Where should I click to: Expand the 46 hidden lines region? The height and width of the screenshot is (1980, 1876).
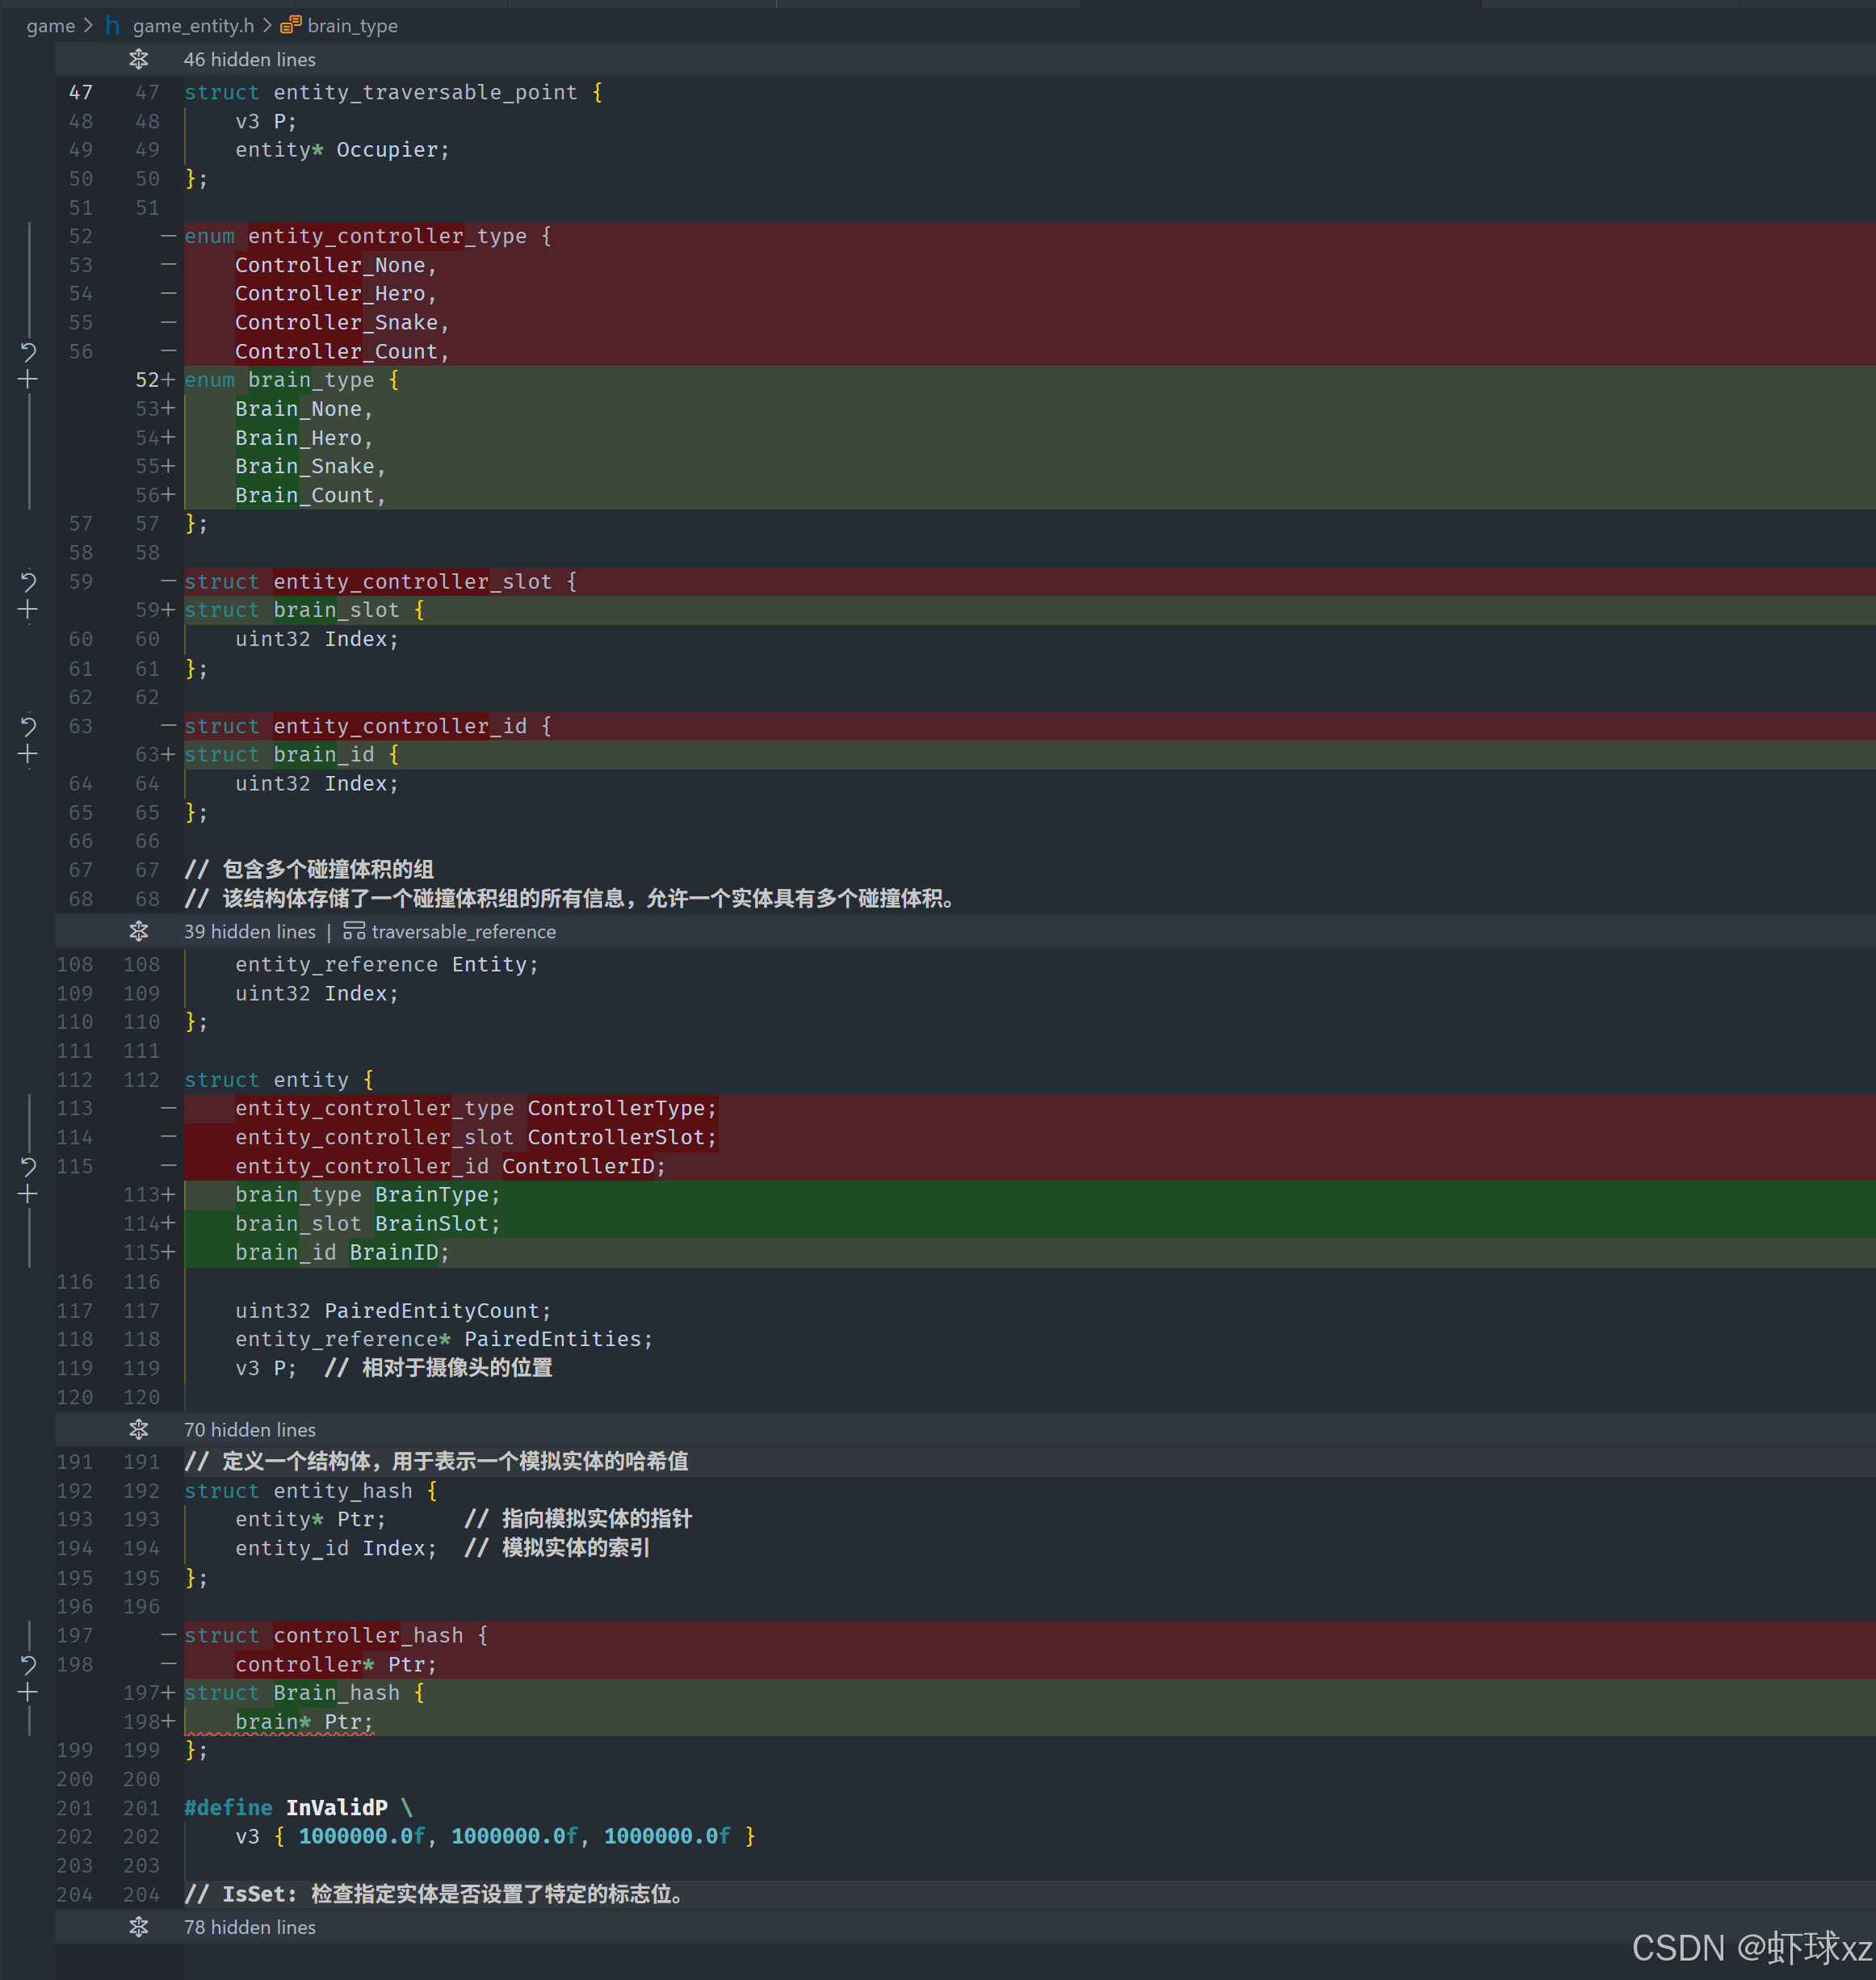click(139, 60)
